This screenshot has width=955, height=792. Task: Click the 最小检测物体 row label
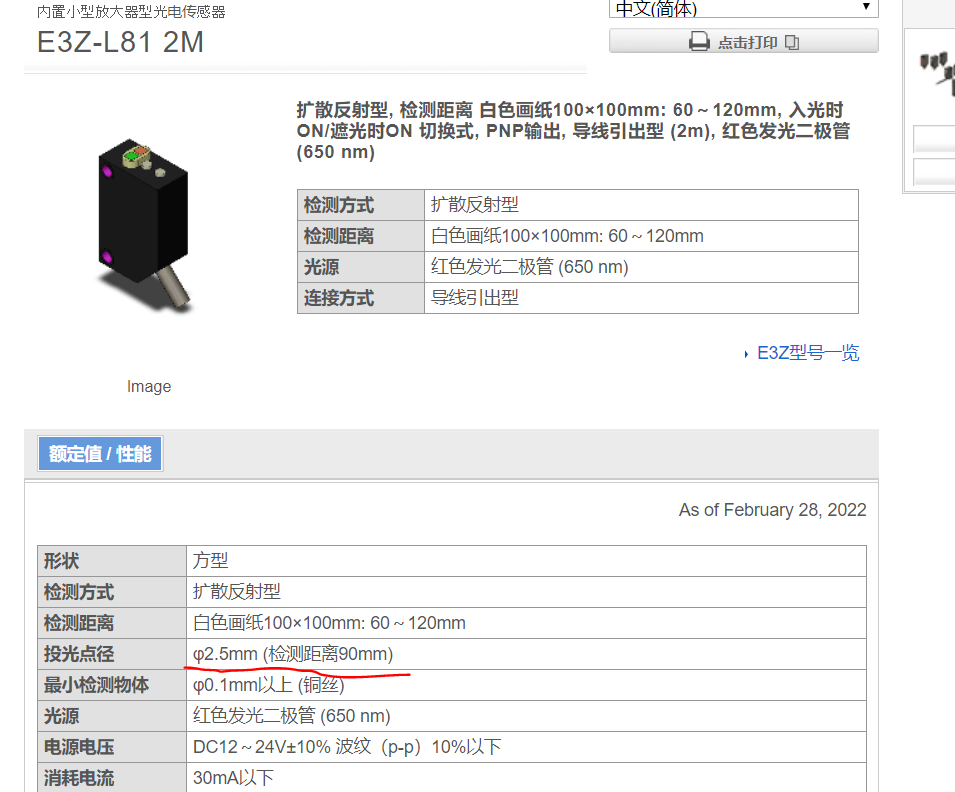point(96,685)
